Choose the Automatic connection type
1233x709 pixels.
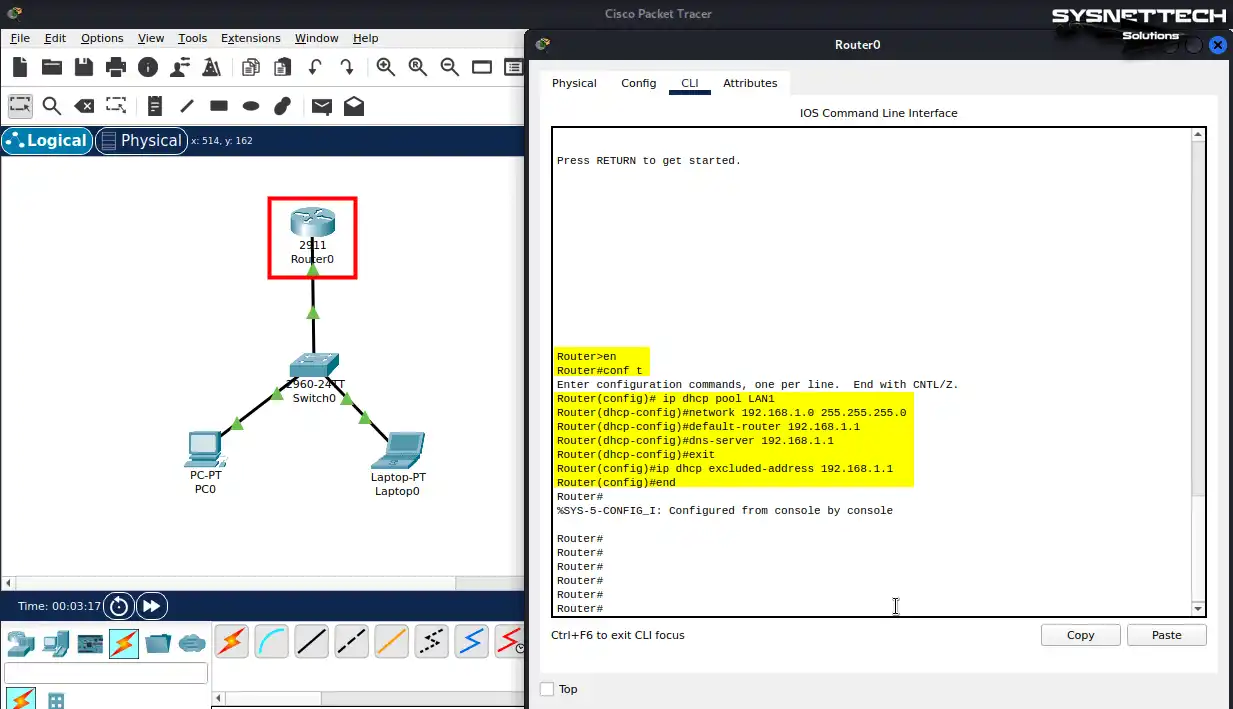232,641
